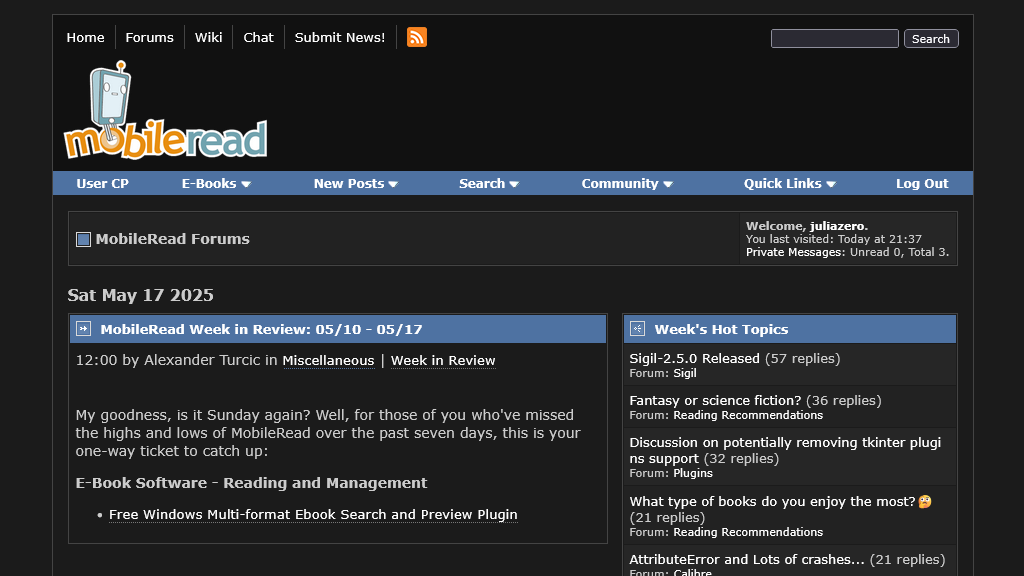Open Fantasy or science fiction? topic

[x=715, y=400]
